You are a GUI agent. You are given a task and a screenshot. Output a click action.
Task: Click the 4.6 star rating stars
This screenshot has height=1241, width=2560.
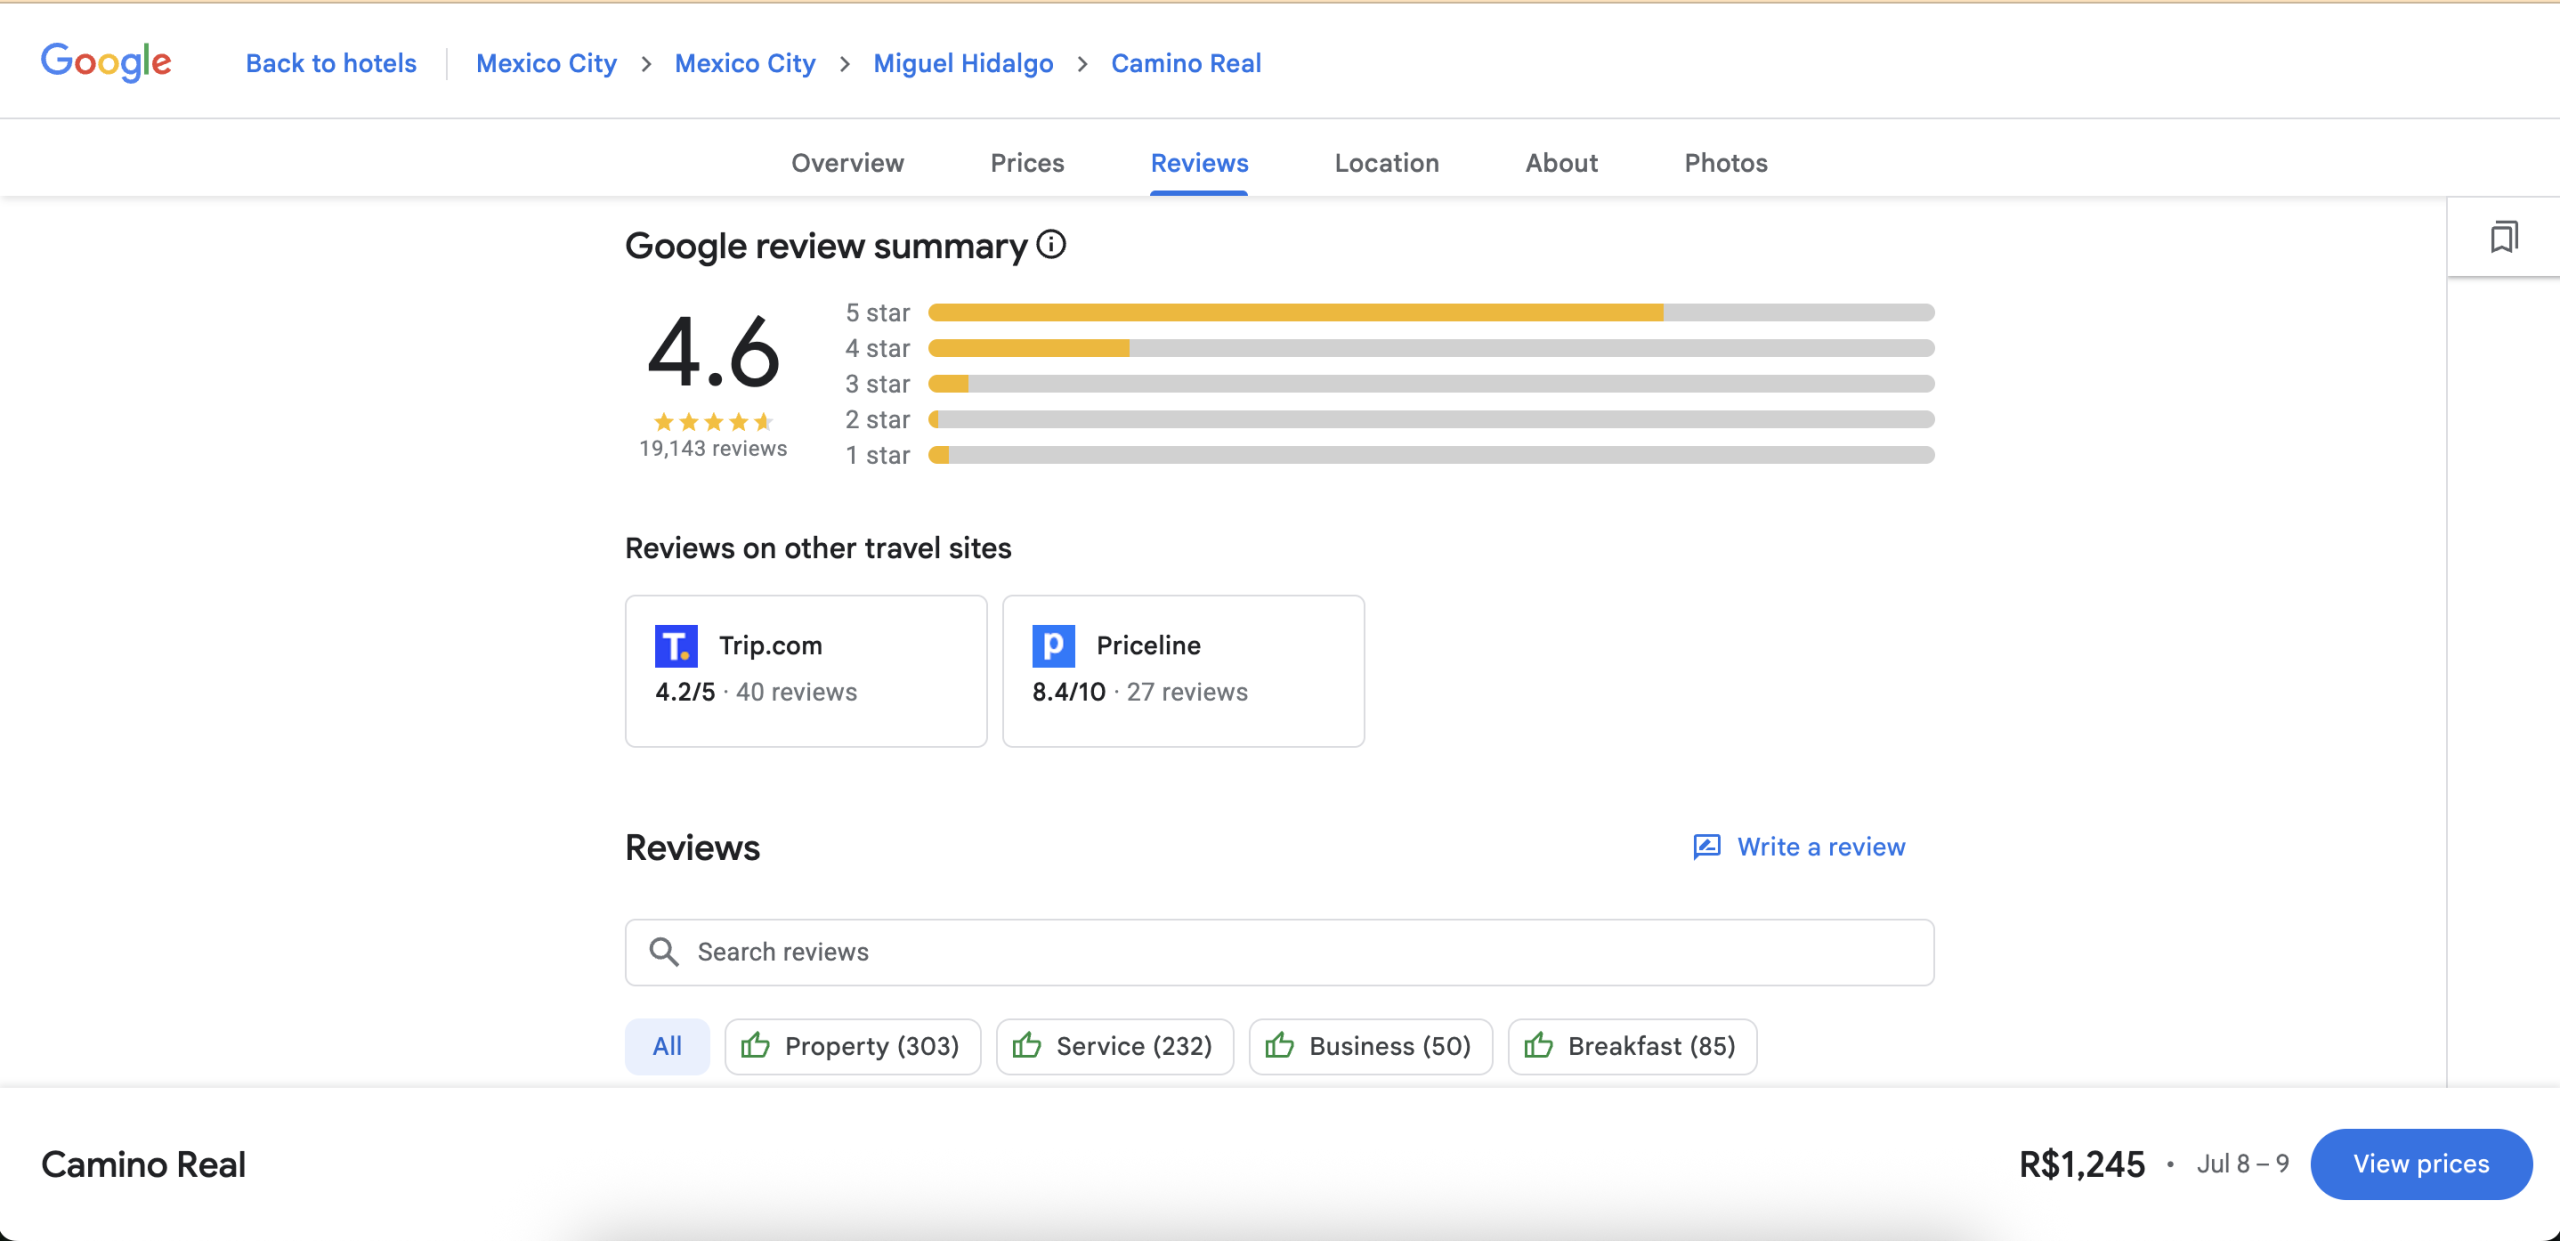(713, 422)
